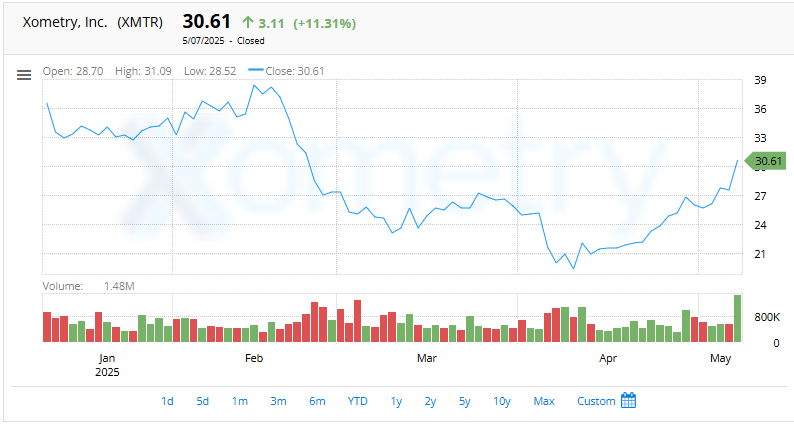
Task: Select the 5d time range
Action: pyautogui.click(x=202, y=401)
